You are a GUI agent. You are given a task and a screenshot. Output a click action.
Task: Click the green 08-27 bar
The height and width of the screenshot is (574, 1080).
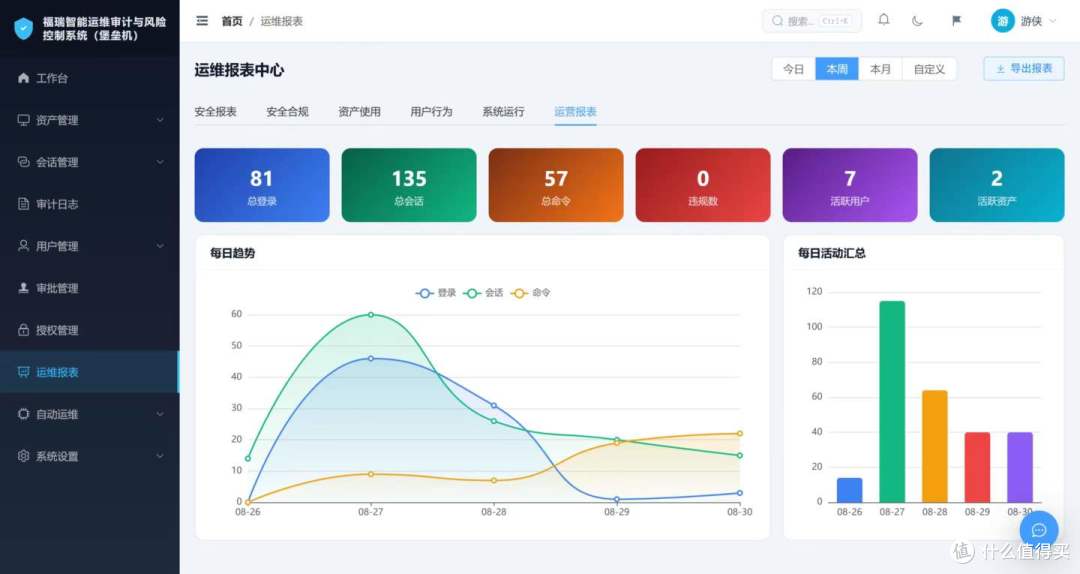(x=892, y=401)
